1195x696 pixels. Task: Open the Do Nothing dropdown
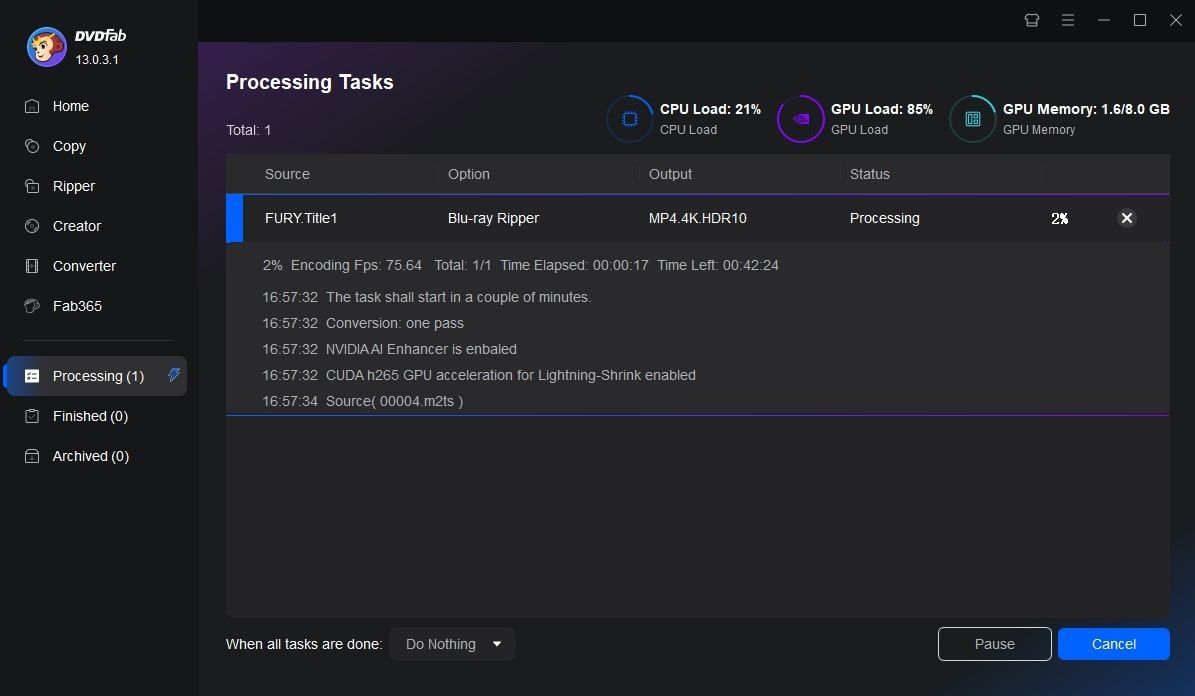(452, 644)
